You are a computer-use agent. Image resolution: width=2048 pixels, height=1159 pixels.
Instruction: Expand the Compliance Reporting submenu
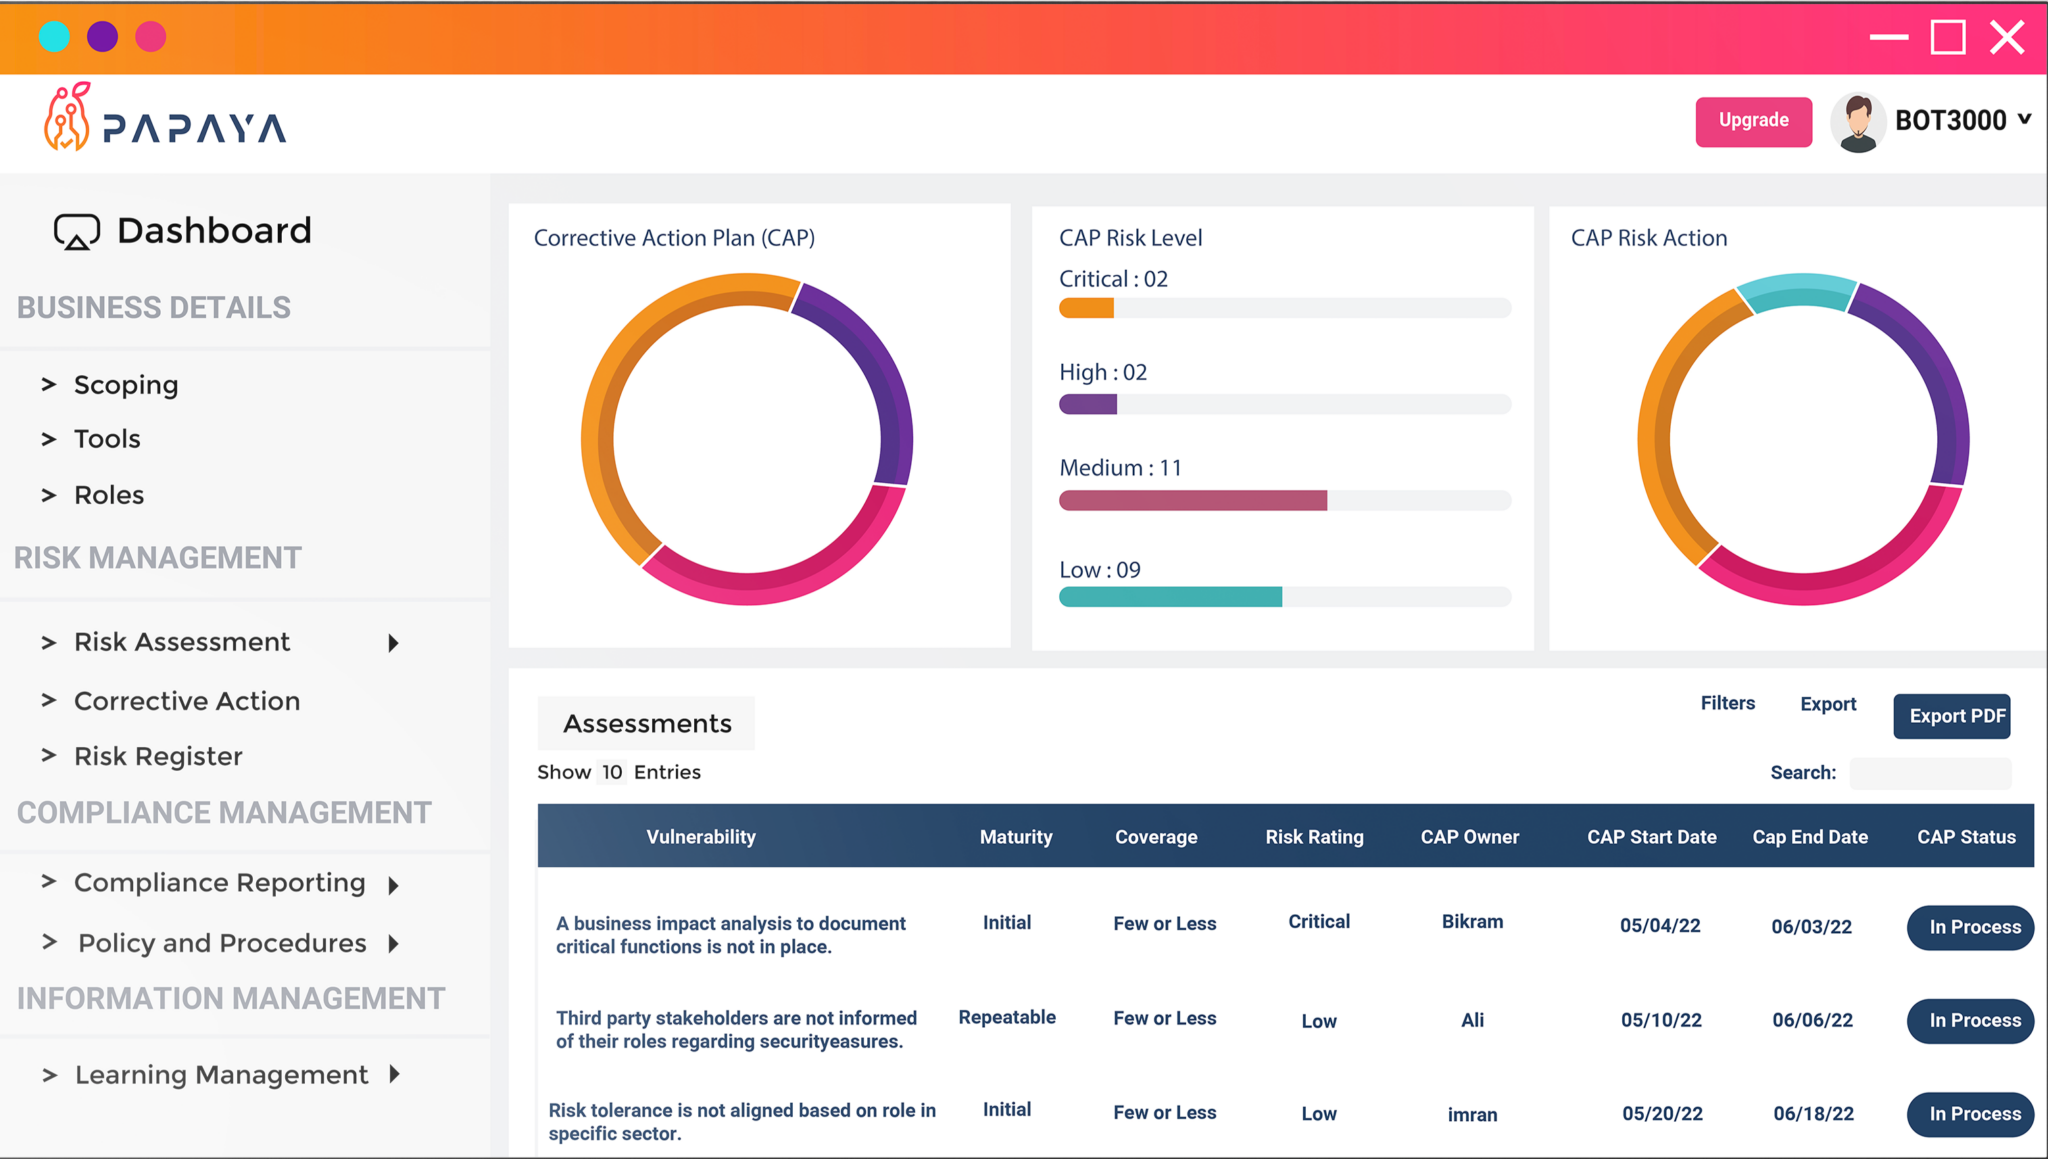393,884
